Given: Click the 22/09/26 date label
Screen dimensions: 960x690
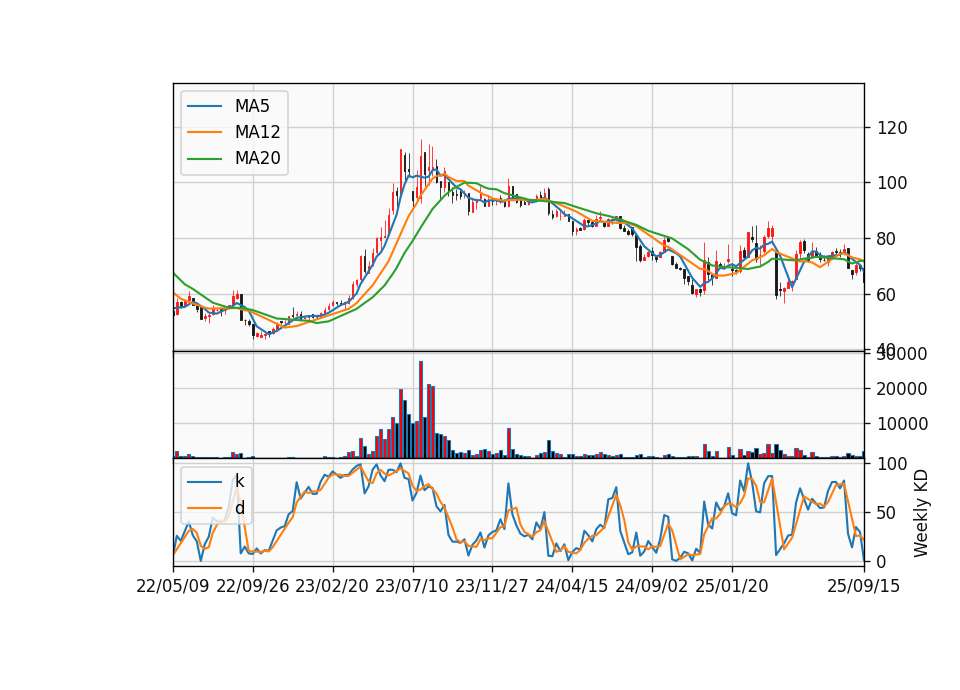Looking at the screenshot, I should pyautogui.click(x=253, y=586).
